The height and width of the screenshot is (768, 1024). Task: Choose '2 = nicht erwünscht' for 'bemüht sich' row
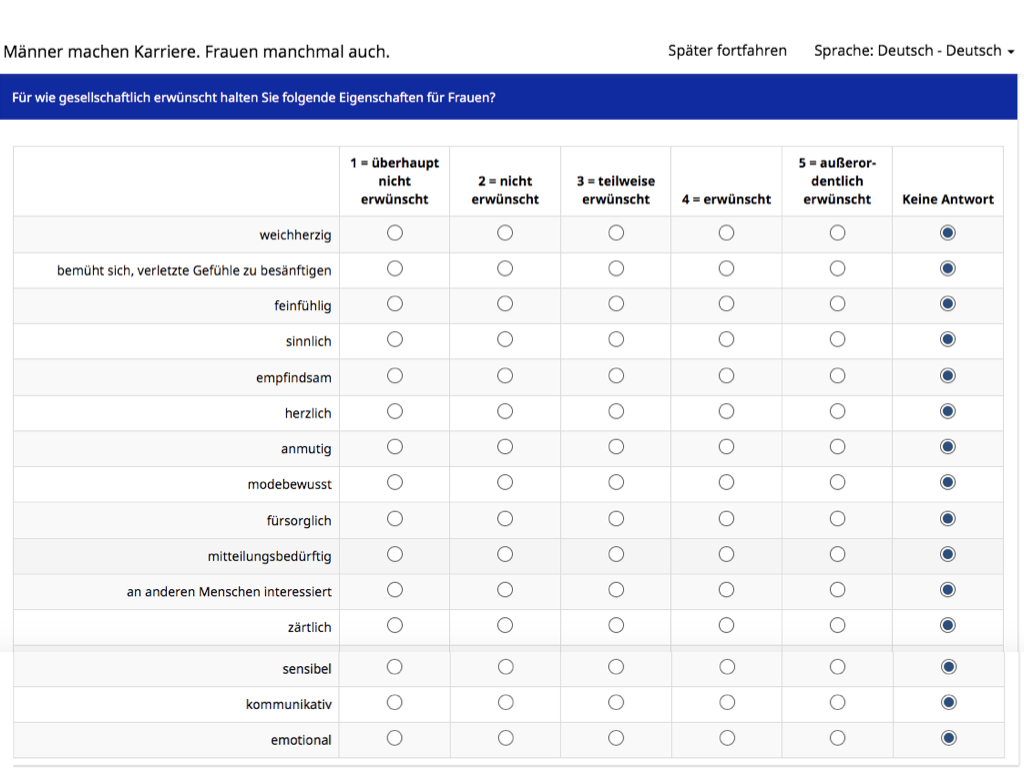505,269
